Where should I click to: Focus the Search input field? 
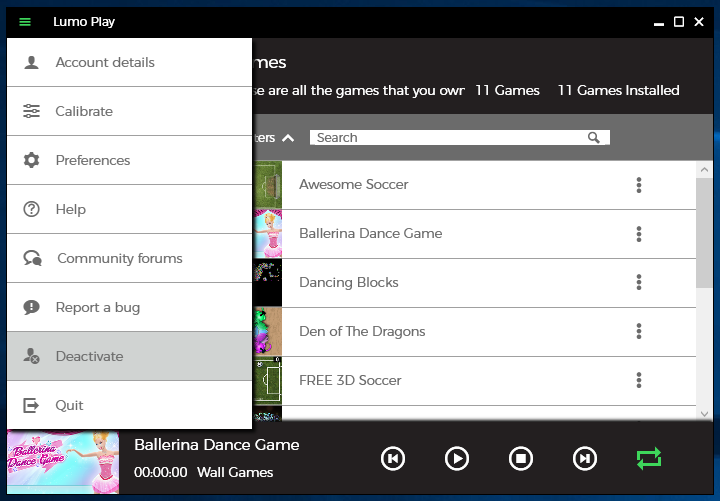click(460, 137)
